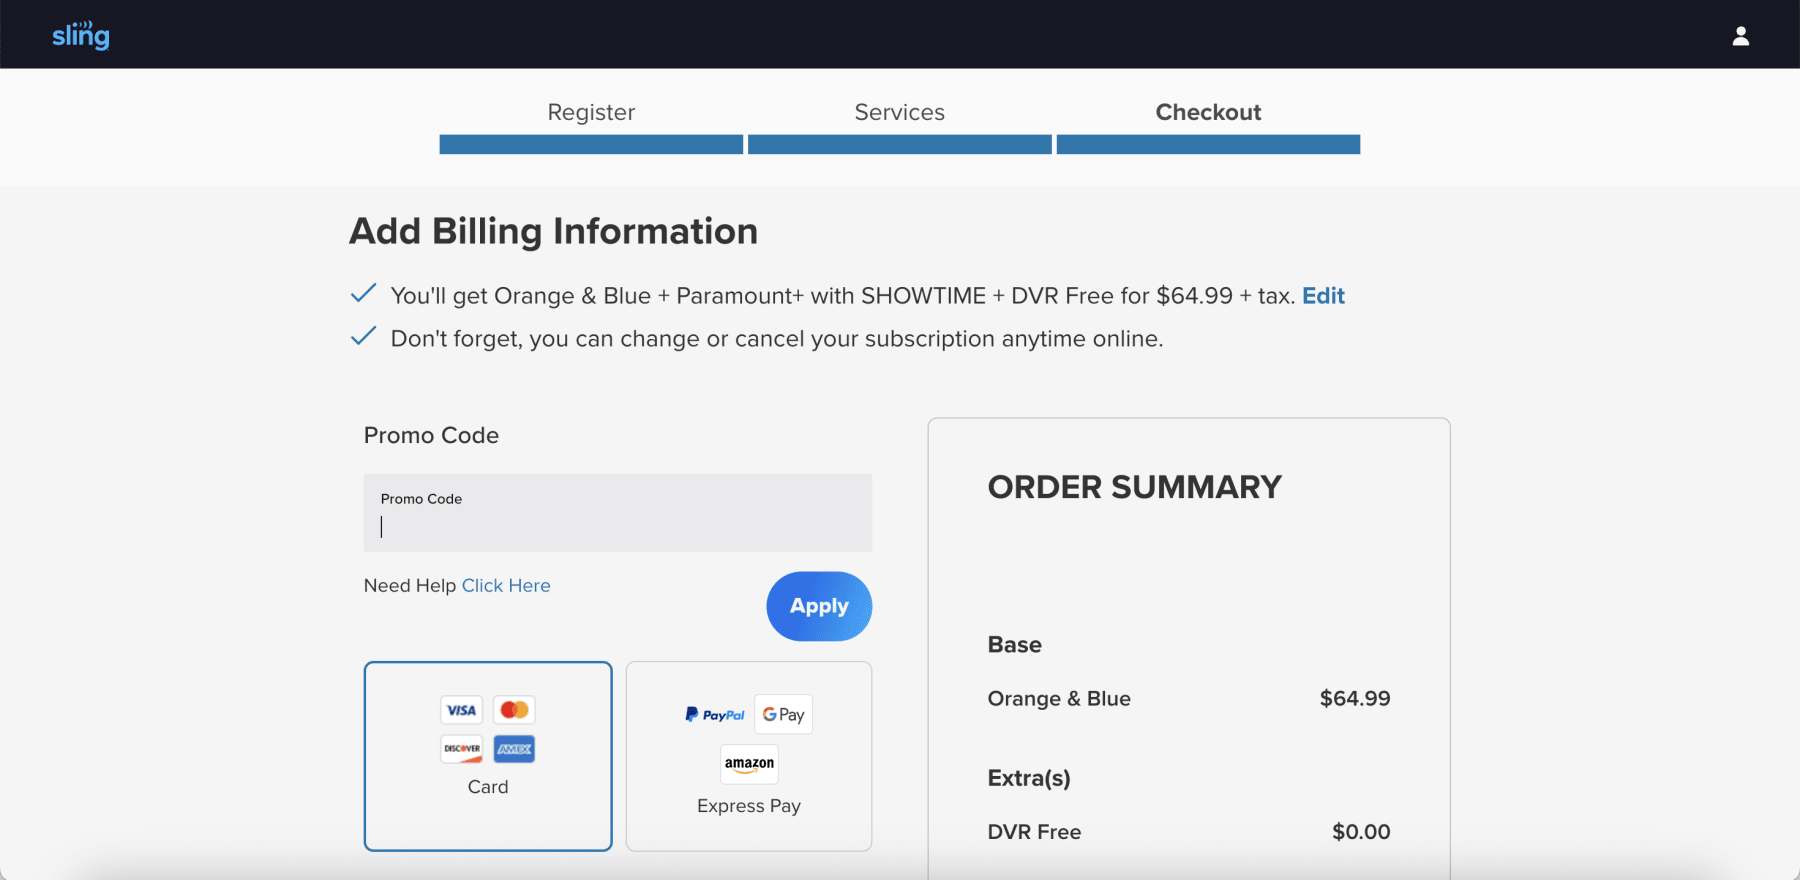
Task: Click the ORDER SUMMARY heading
Action: [x=1135, y=487]
